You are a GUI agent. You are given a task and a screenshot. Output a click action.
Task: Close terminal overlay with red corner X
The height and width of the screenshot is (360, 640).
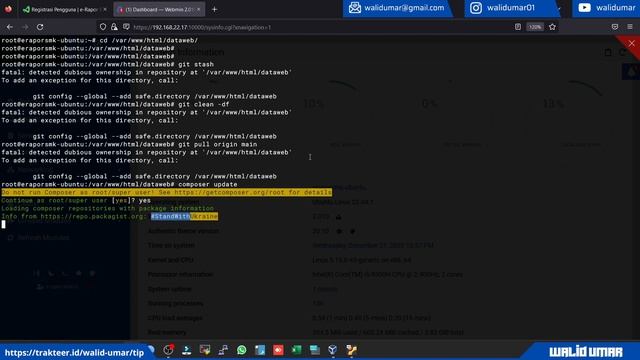631,43
